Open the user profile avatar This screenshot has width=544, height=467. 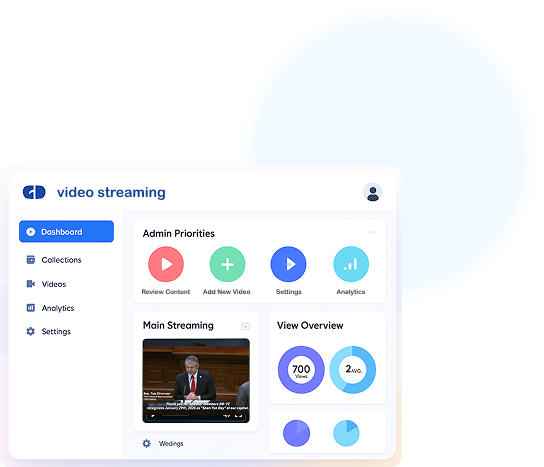[373, 192]
